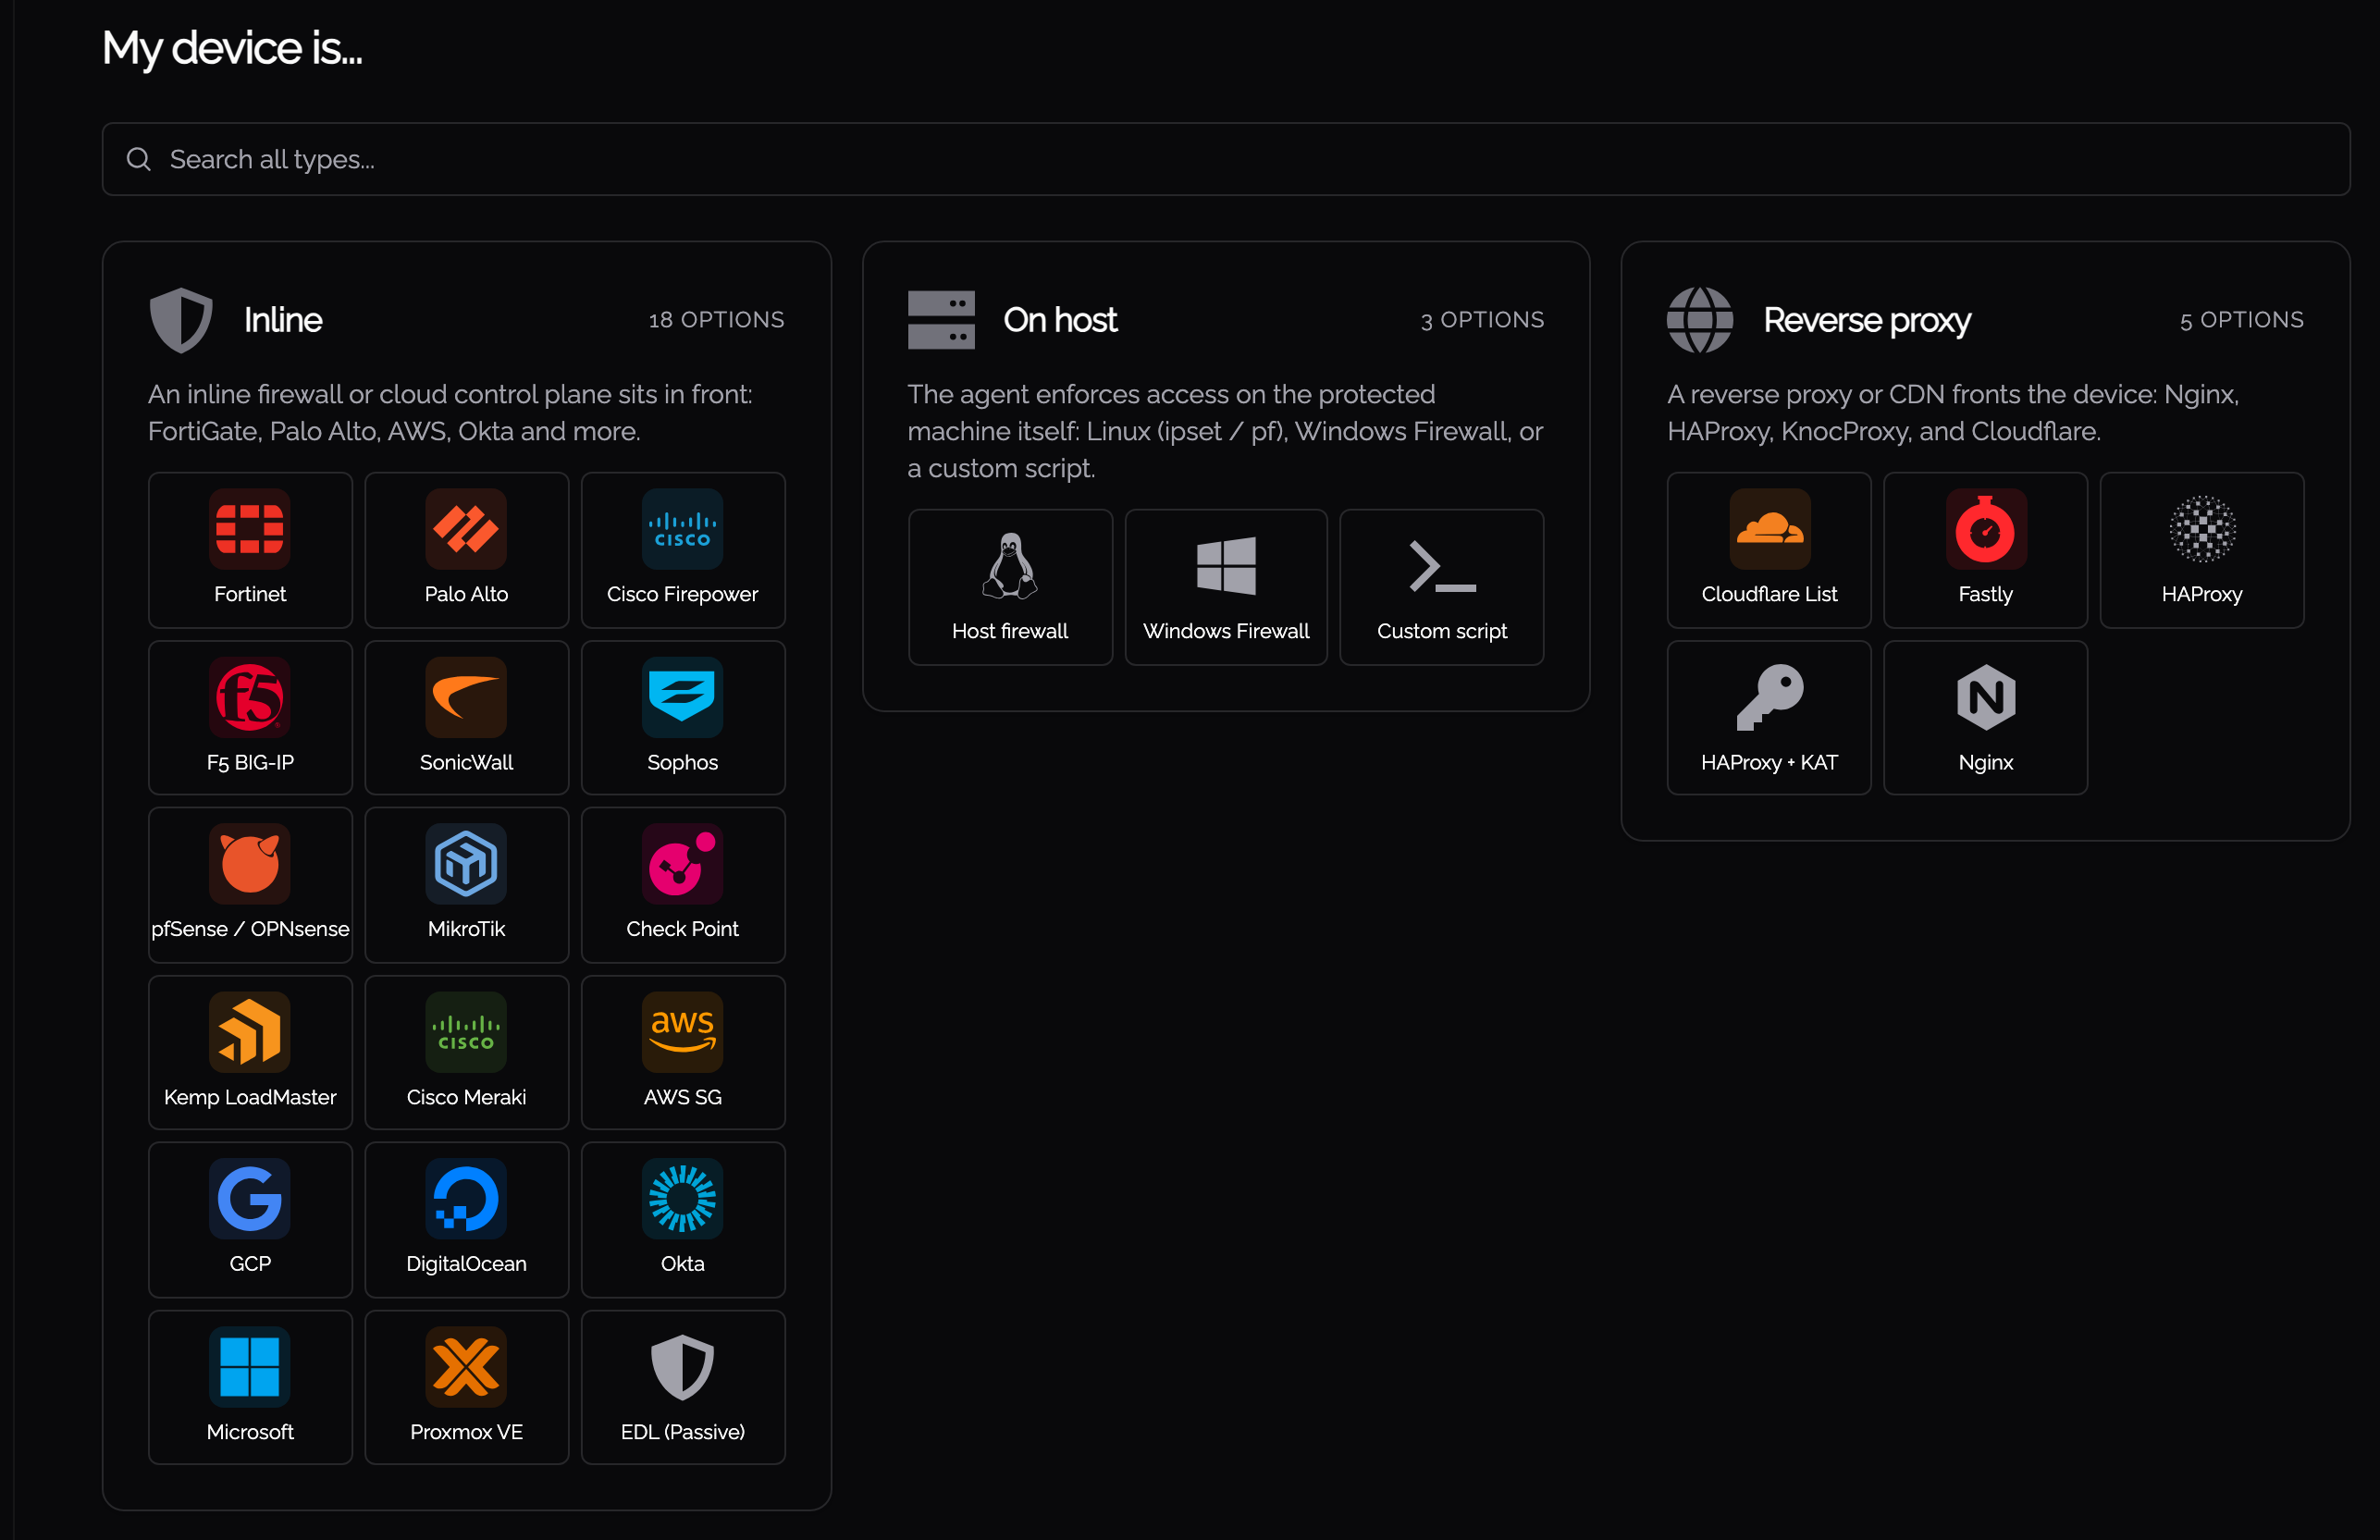2380x1540 pixels.
Task: Pick the Cloudflare List card
Action: [x=1769, y=550]
